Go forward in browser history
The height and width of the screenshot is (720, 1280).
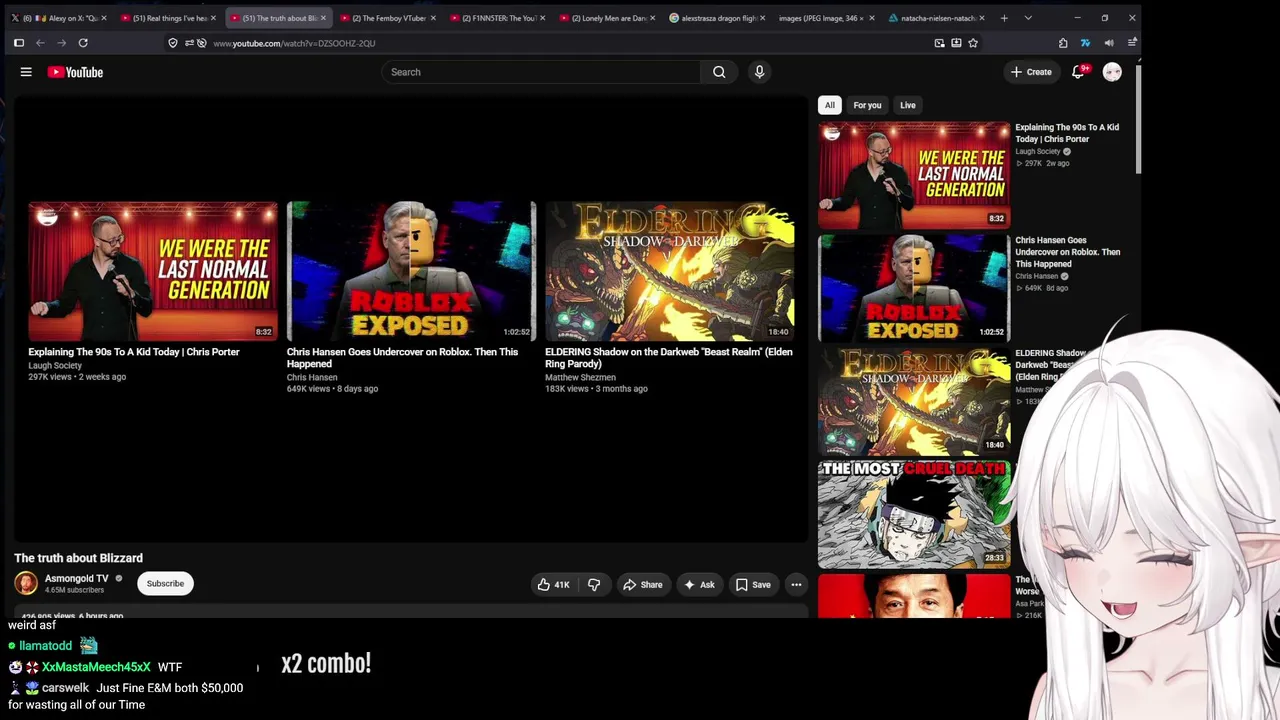coord(61,43)
